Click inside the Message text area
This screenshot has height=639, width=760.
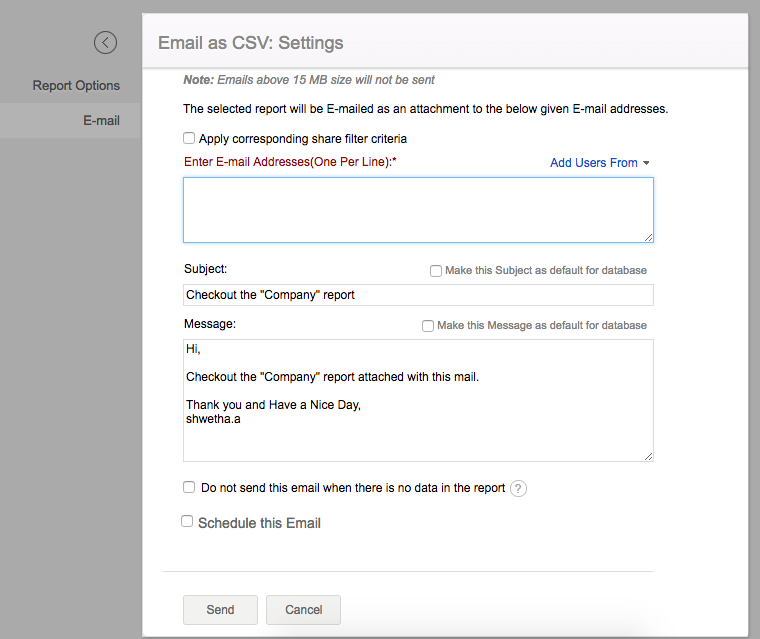[417, 400]
